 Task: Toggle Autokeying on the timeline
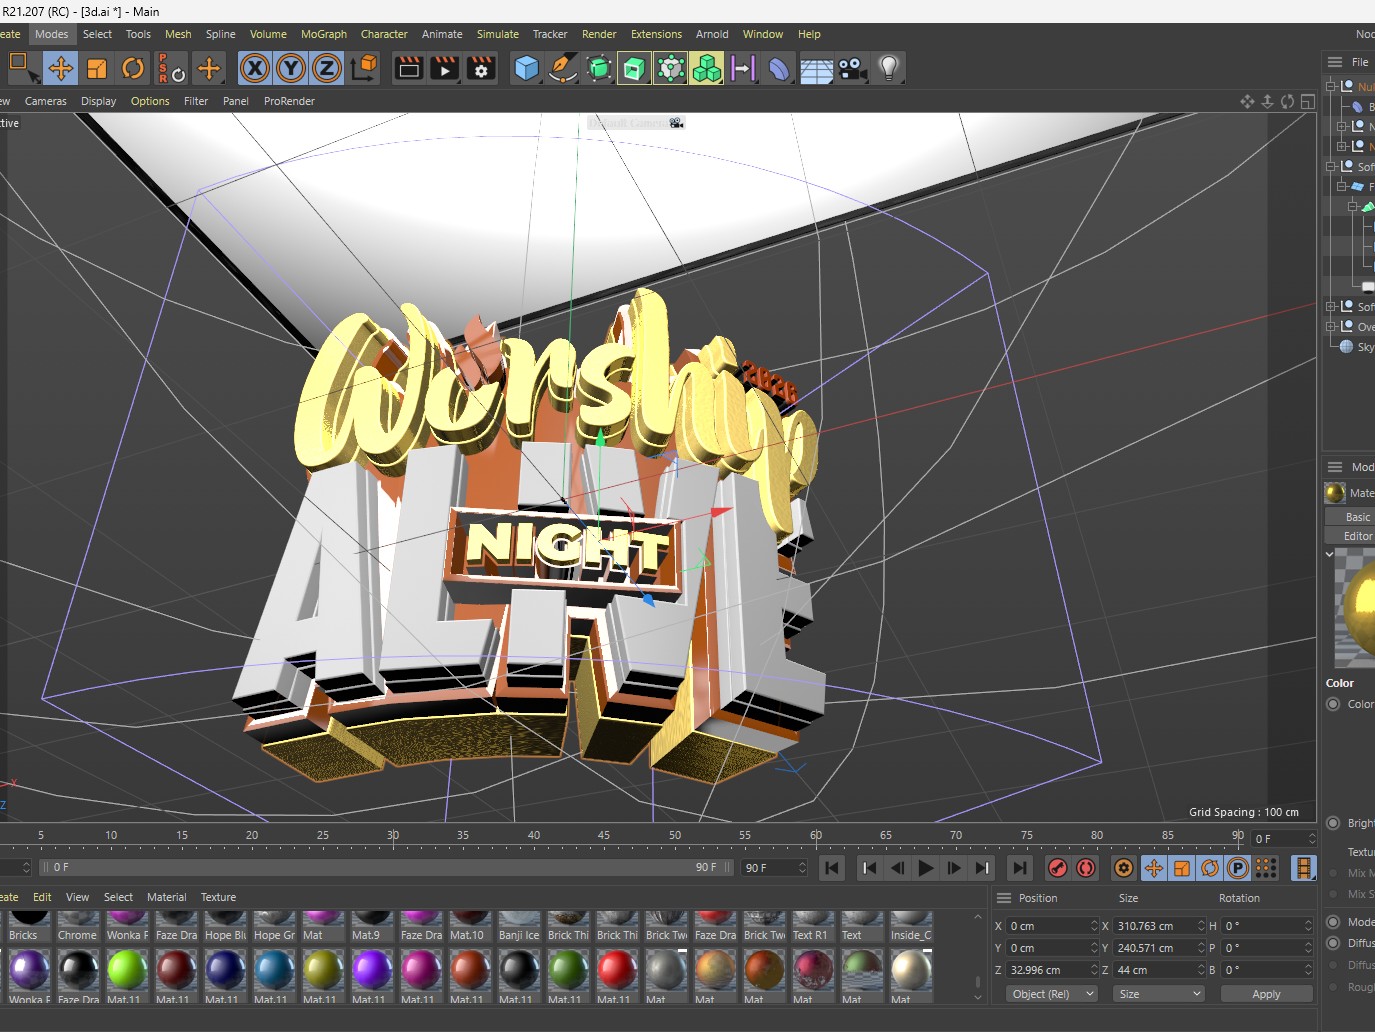pyautogui.click(x=1087, y=868)
